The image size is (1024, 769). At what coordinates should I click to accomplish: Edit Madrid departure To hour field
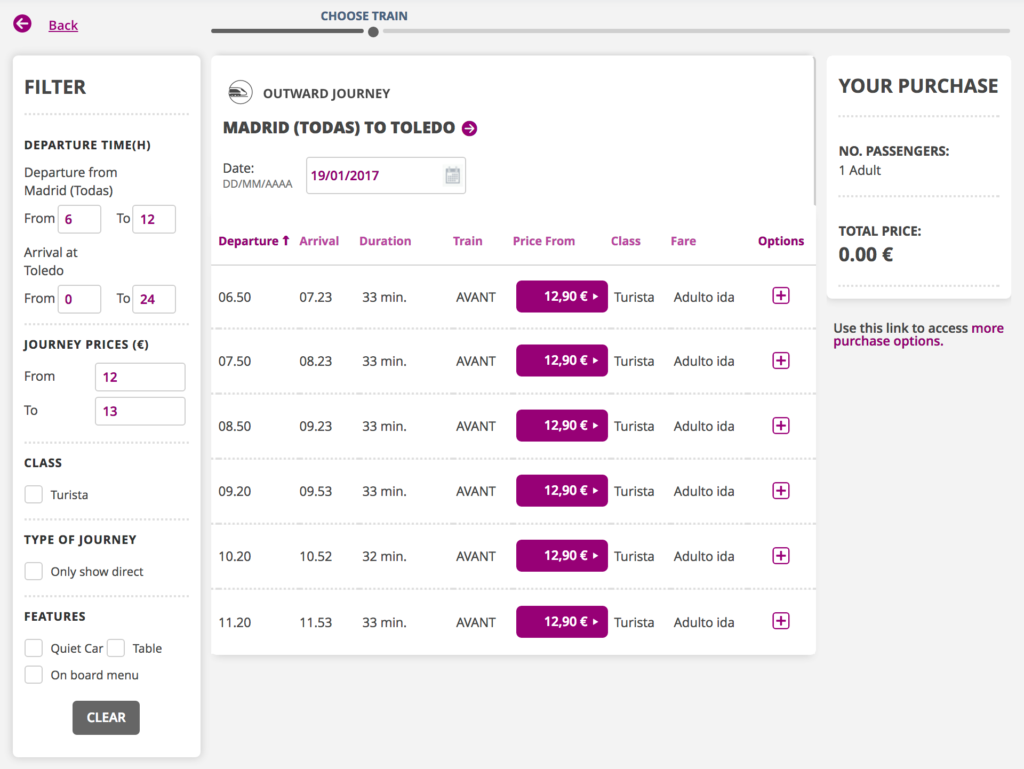pyautogui.click(x=154, y=219)
